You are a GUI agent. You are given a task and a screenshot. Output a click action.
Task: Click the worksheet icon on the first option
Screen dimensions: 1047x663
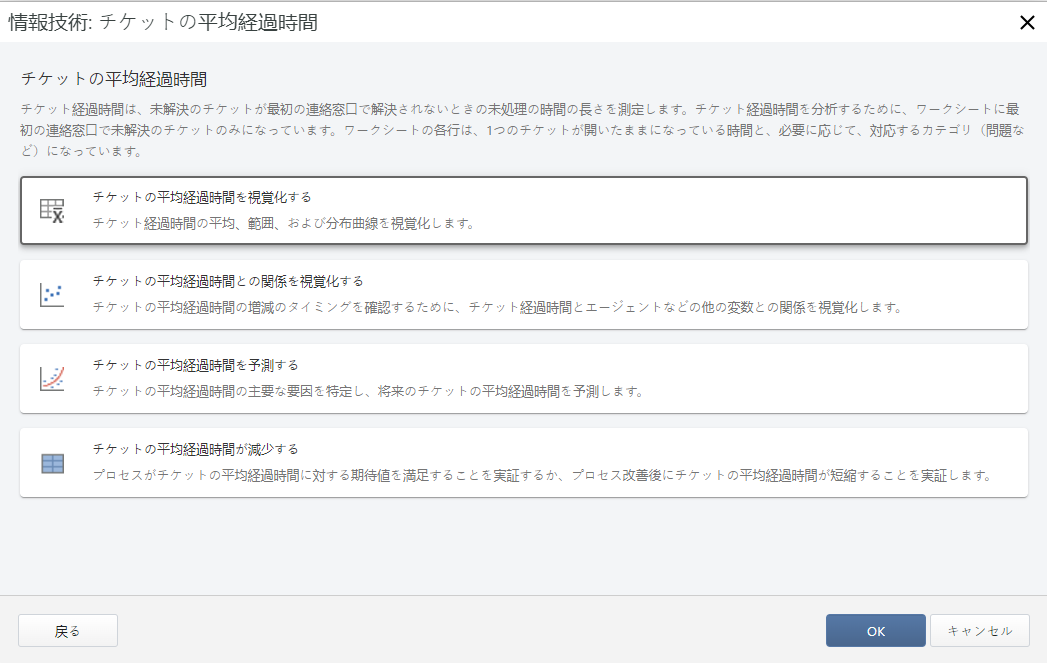point(52,210)
